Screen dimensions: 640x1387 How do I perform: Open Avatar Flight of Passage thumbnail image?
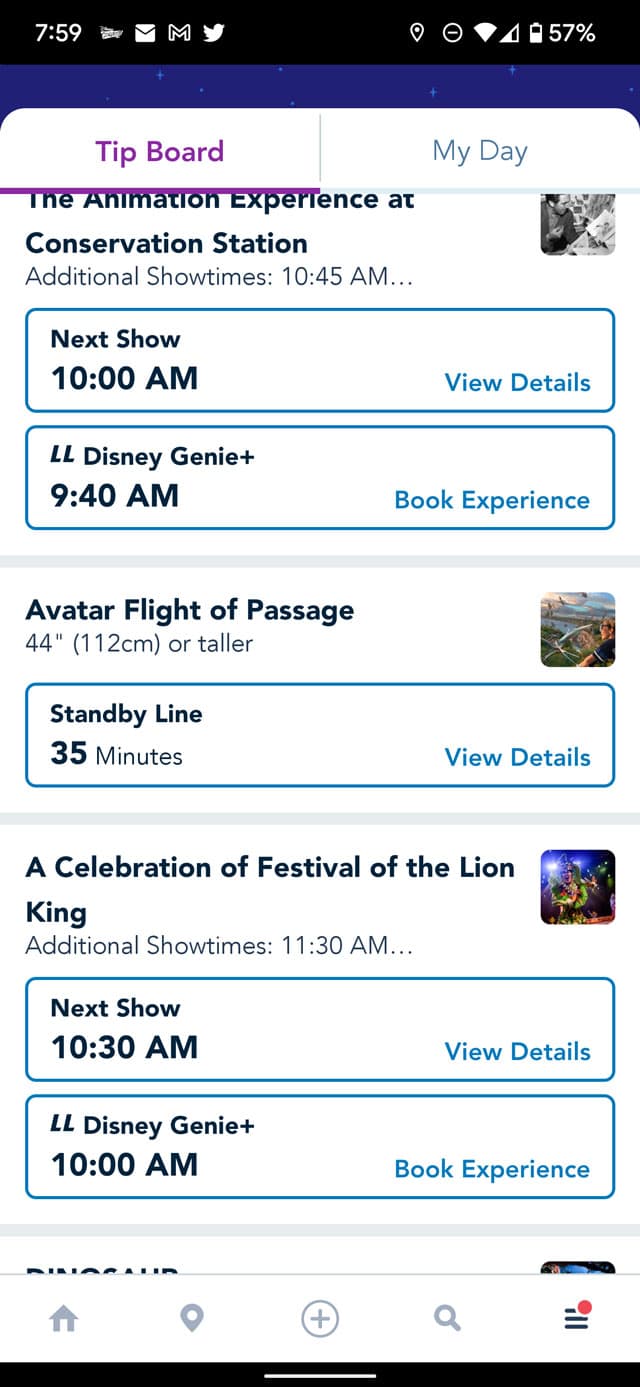coord(577,630)
